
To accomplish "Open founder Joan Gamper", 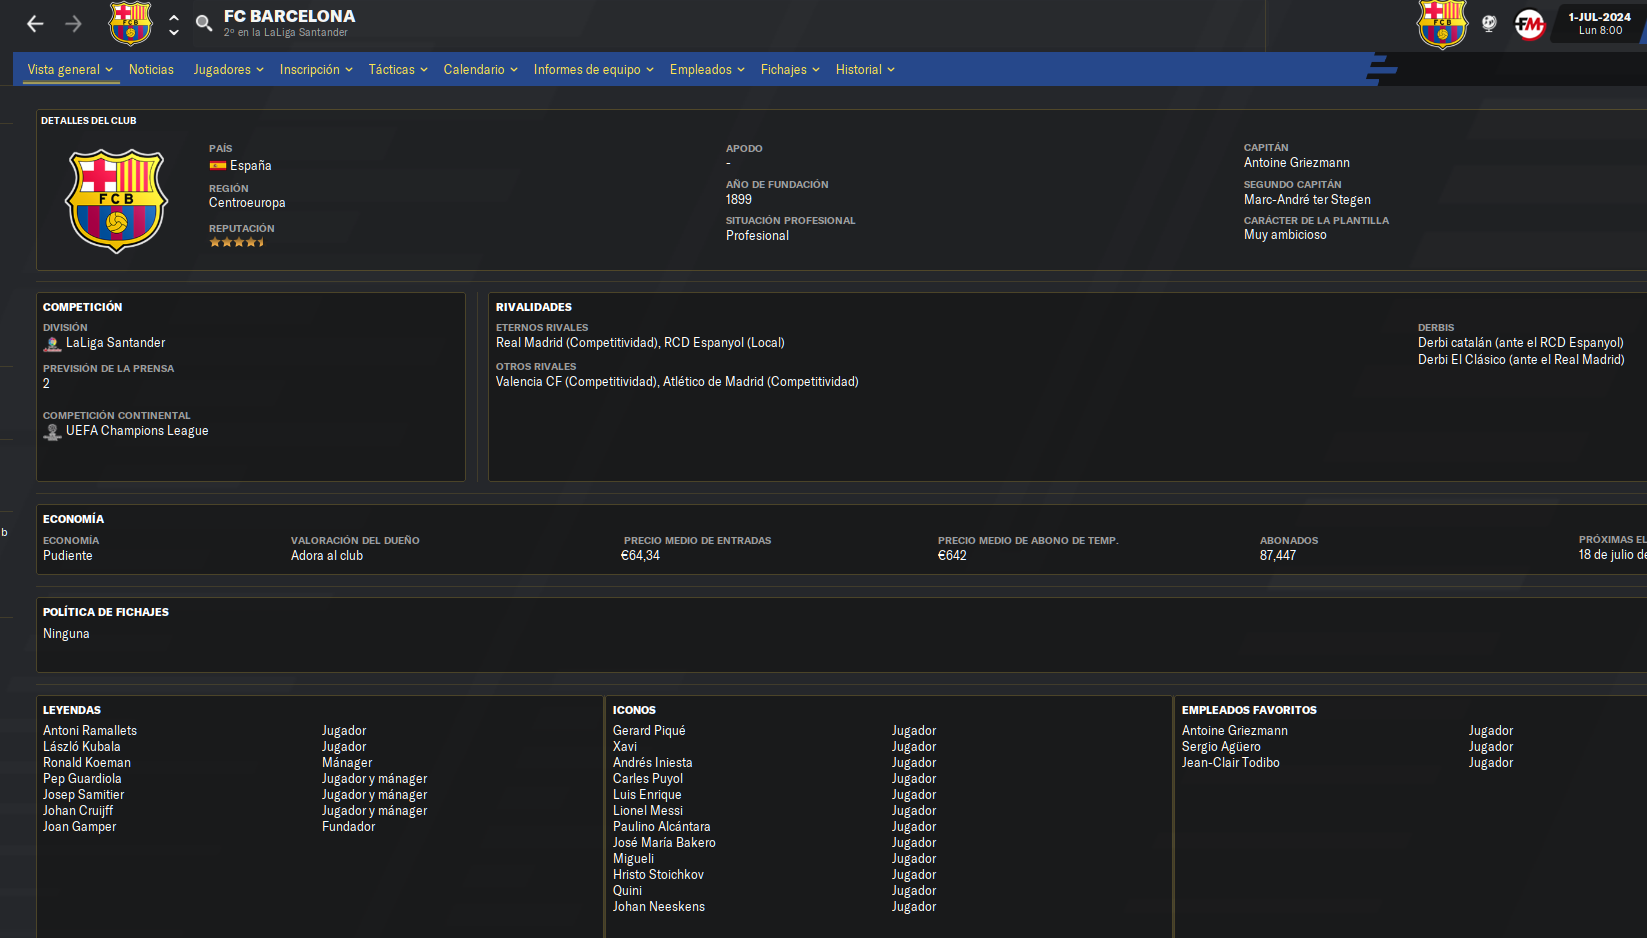I will coord(79,827).
